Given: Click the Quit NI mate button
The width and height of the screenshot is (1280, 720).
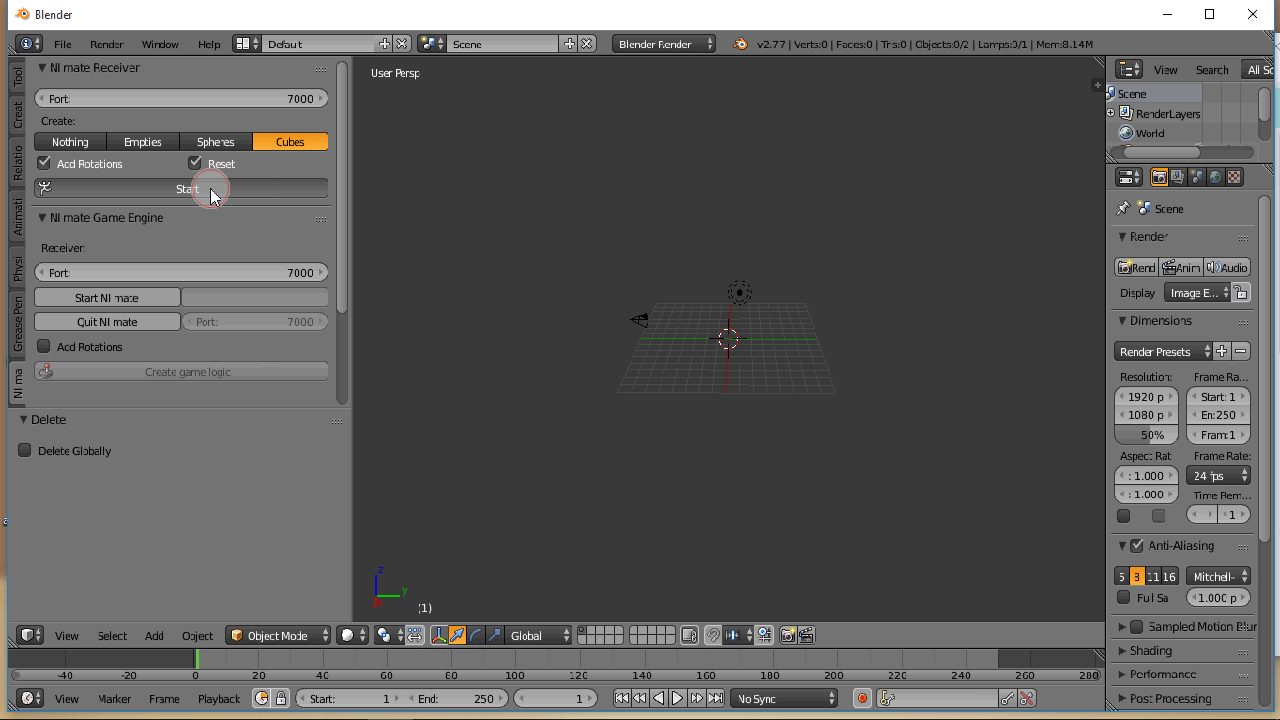Looking at the screenshot, I should (x=107, y=321).
